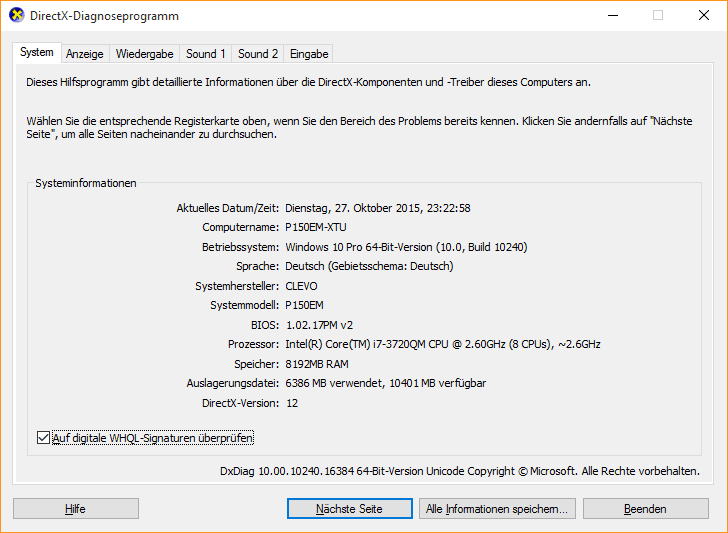Click the Systeminformationen group label
Image resolution: width=728 pixels, height=533 pixels.
coord(86,183)
